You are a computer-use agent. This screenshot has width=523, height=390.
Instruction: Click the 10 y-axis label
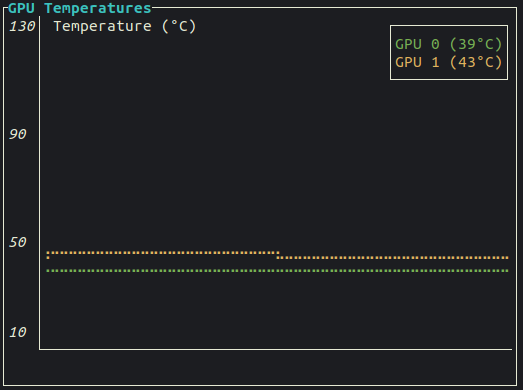click(x=17, y=332)
